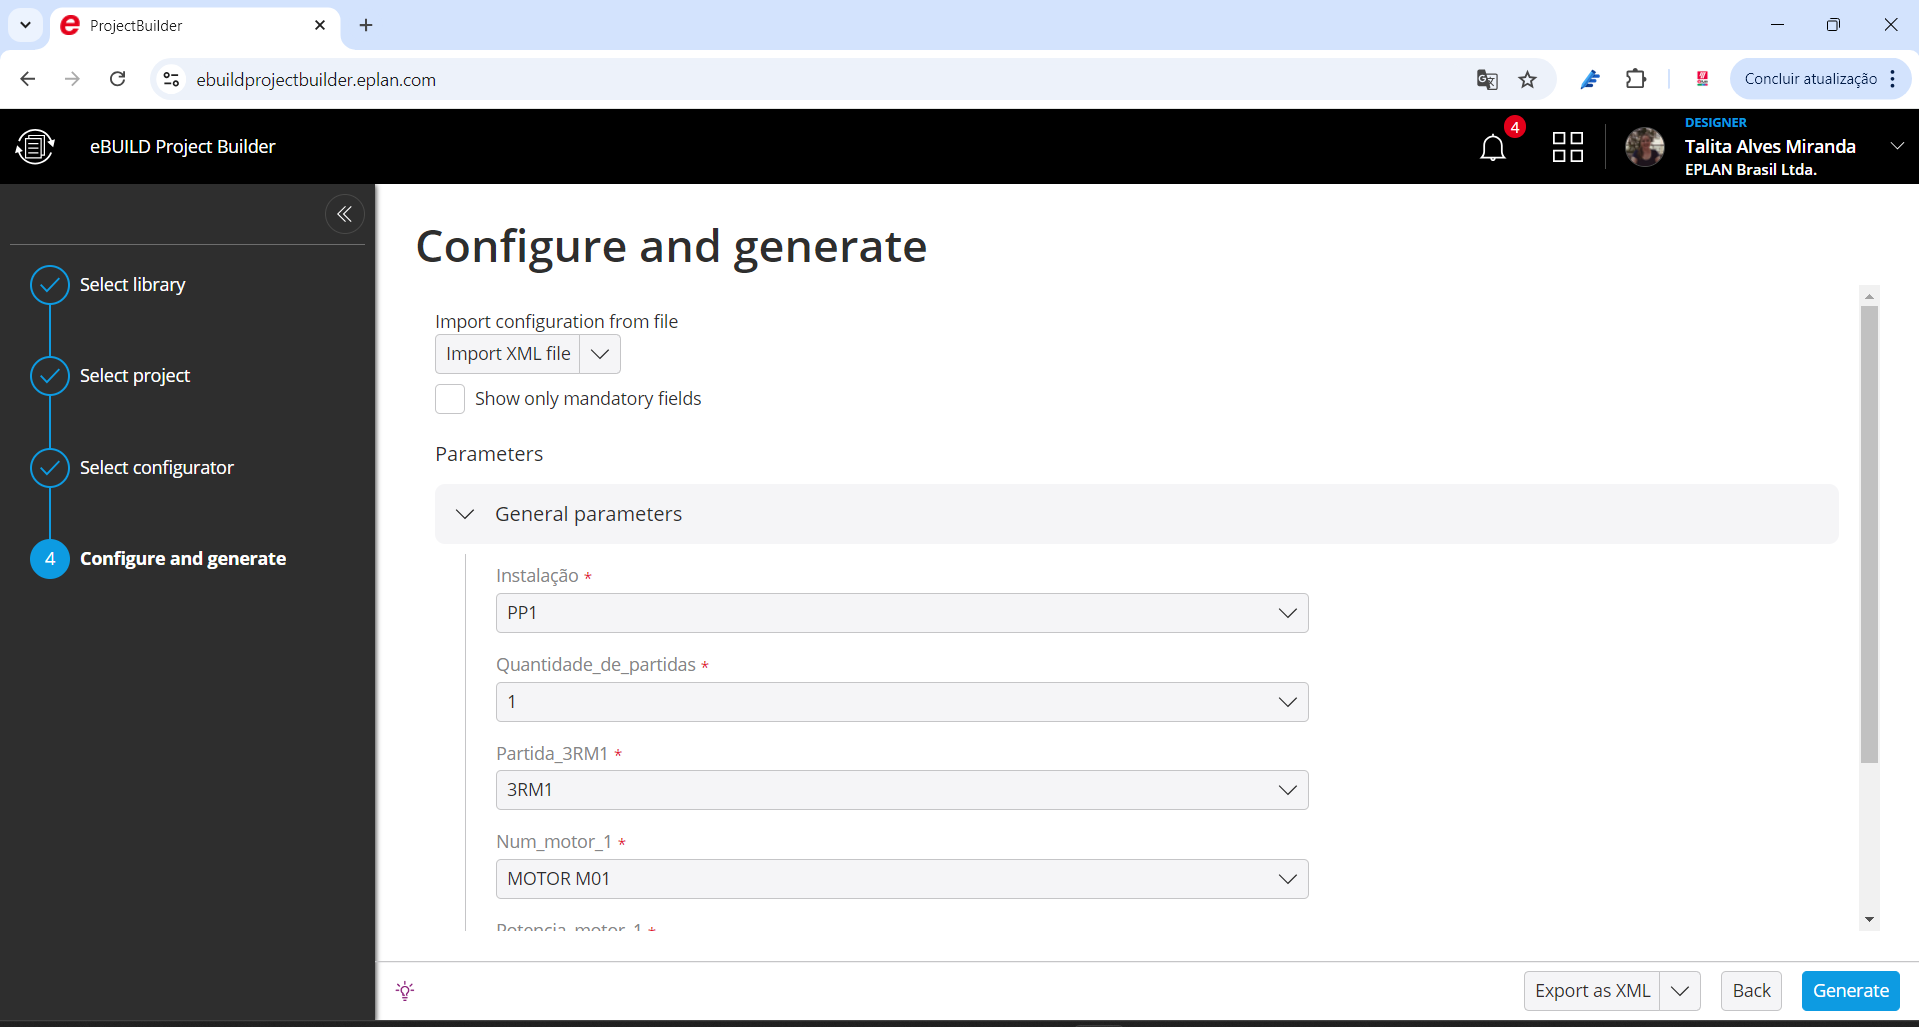Click the user profile avatar
The image size is (1919, 1027).
click(1644, 147)
